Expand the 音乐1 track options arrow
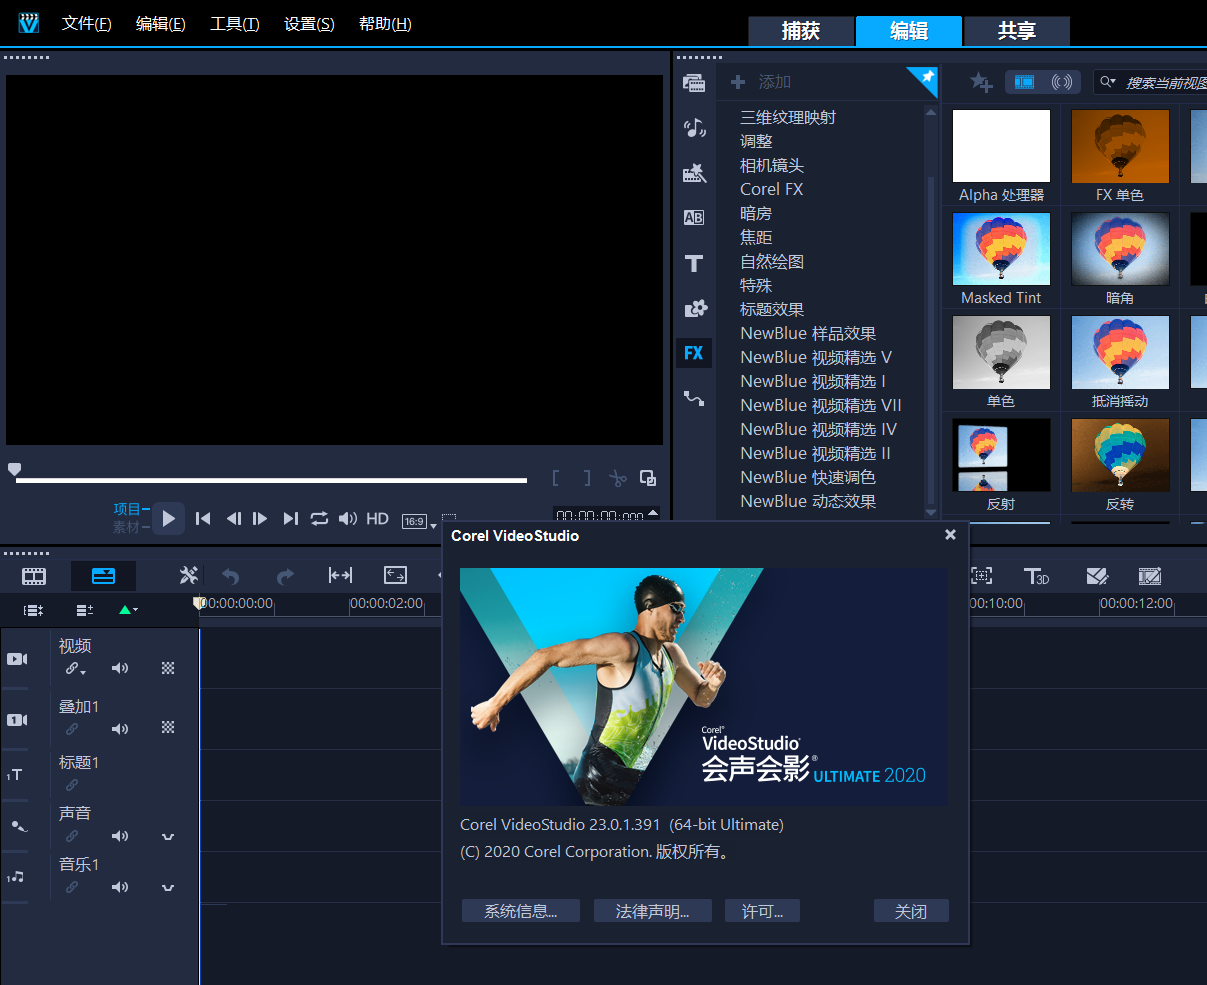 tap(168, 887)
